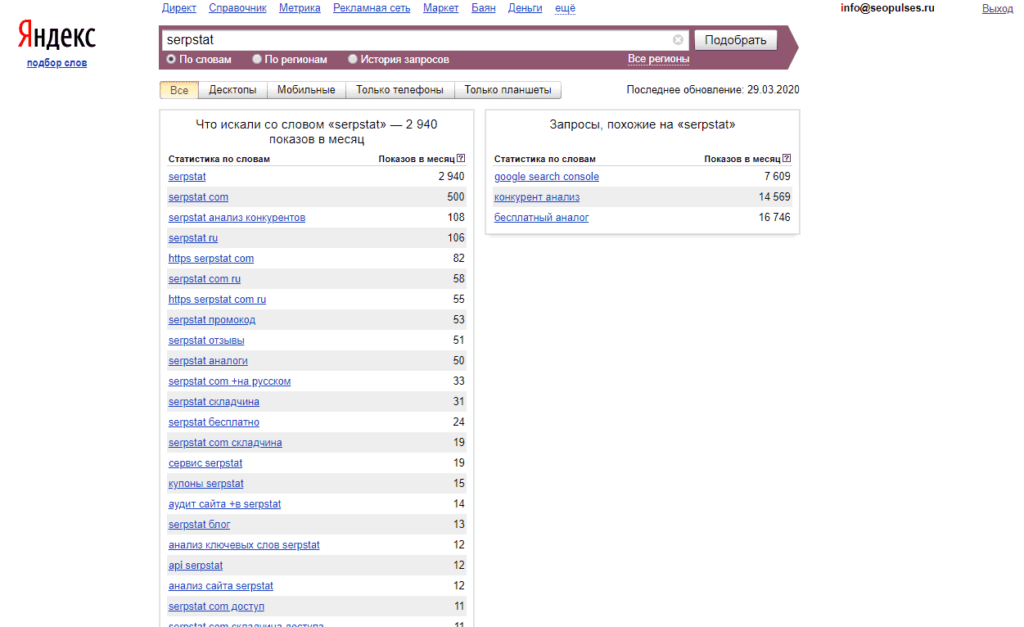Open the 'Все регионы' region selector
Viewport: 1024px width, 627px height.
658,59
